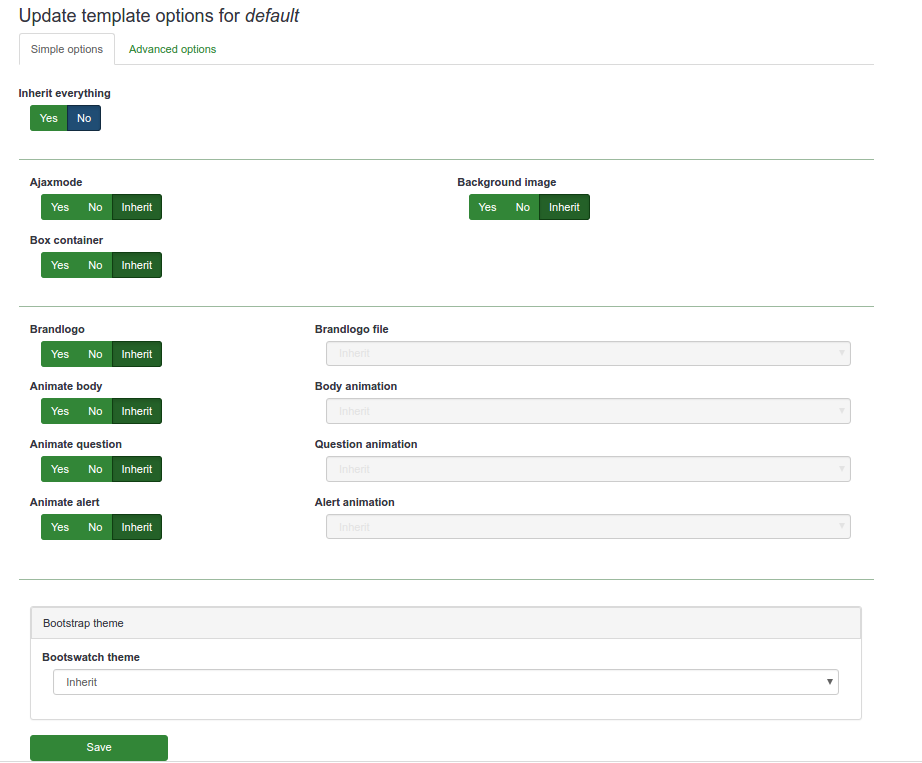Open the Bootswatch theme dropdown
This screenshot has height=763, width=922.
[x=445, y=682]
